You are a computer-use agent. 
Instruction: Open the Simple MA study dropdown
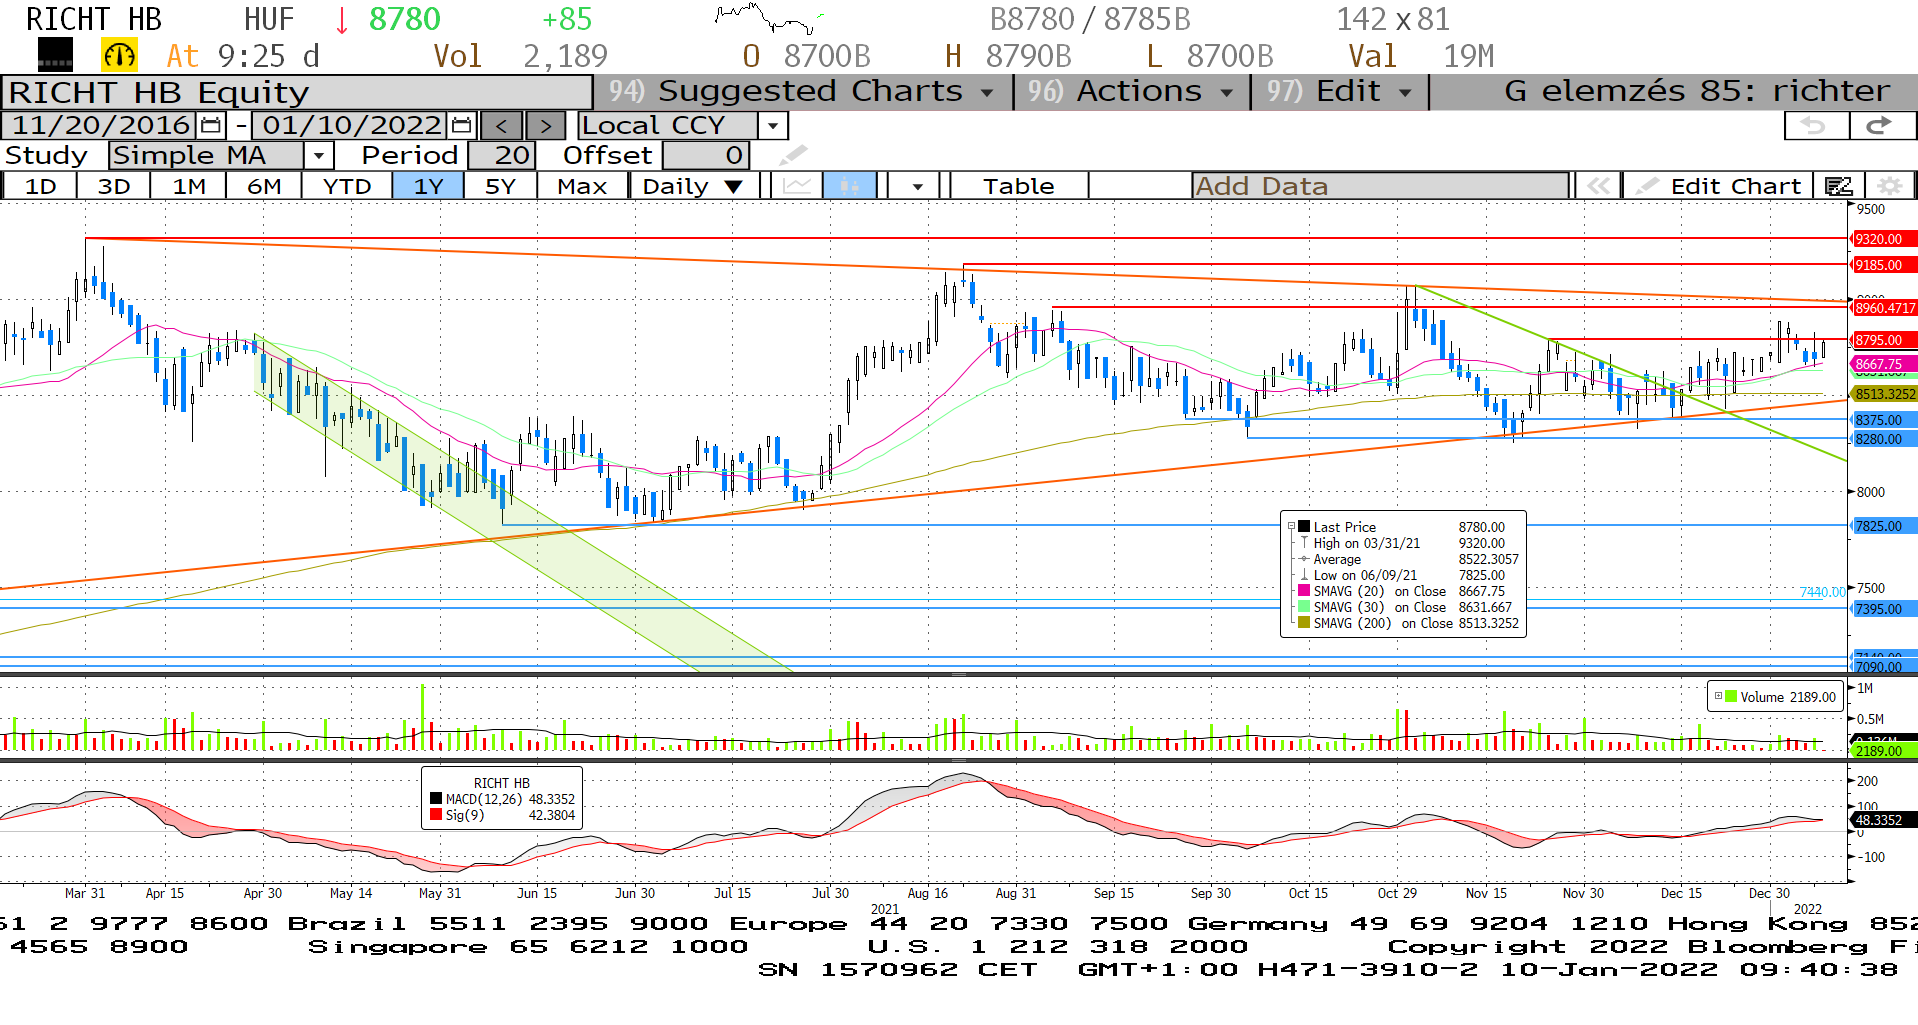click(318, 156)
